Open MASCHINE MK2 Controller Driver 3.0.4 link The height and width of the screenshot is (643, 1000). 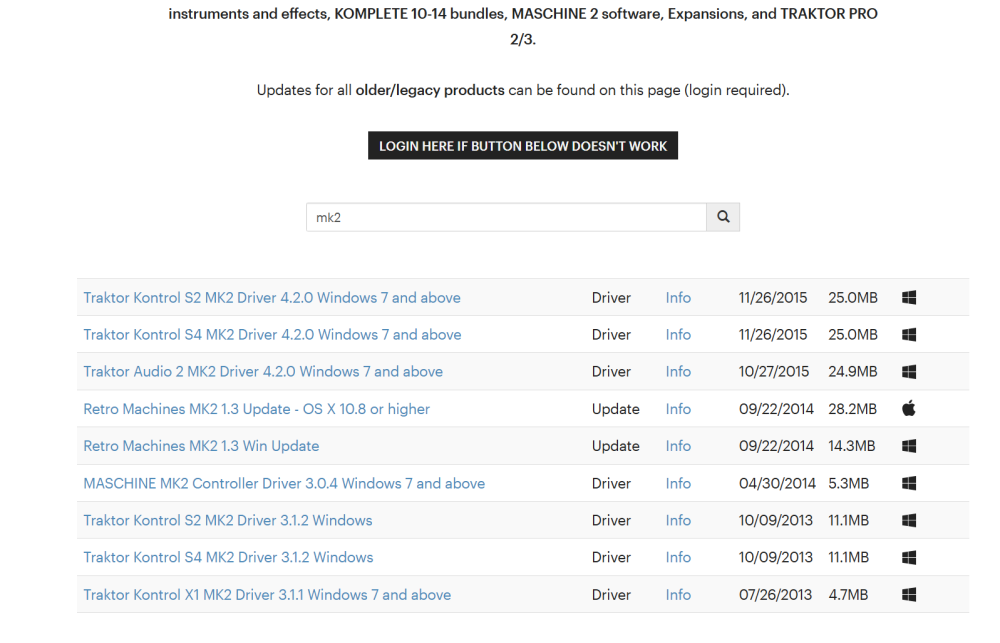pos(284,483)
